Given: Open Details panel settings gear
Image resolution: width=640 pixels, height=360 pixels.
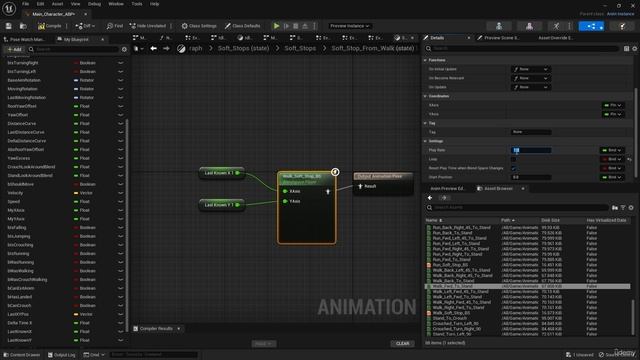Looking at the screenshot, I should (x=635, y=49).
